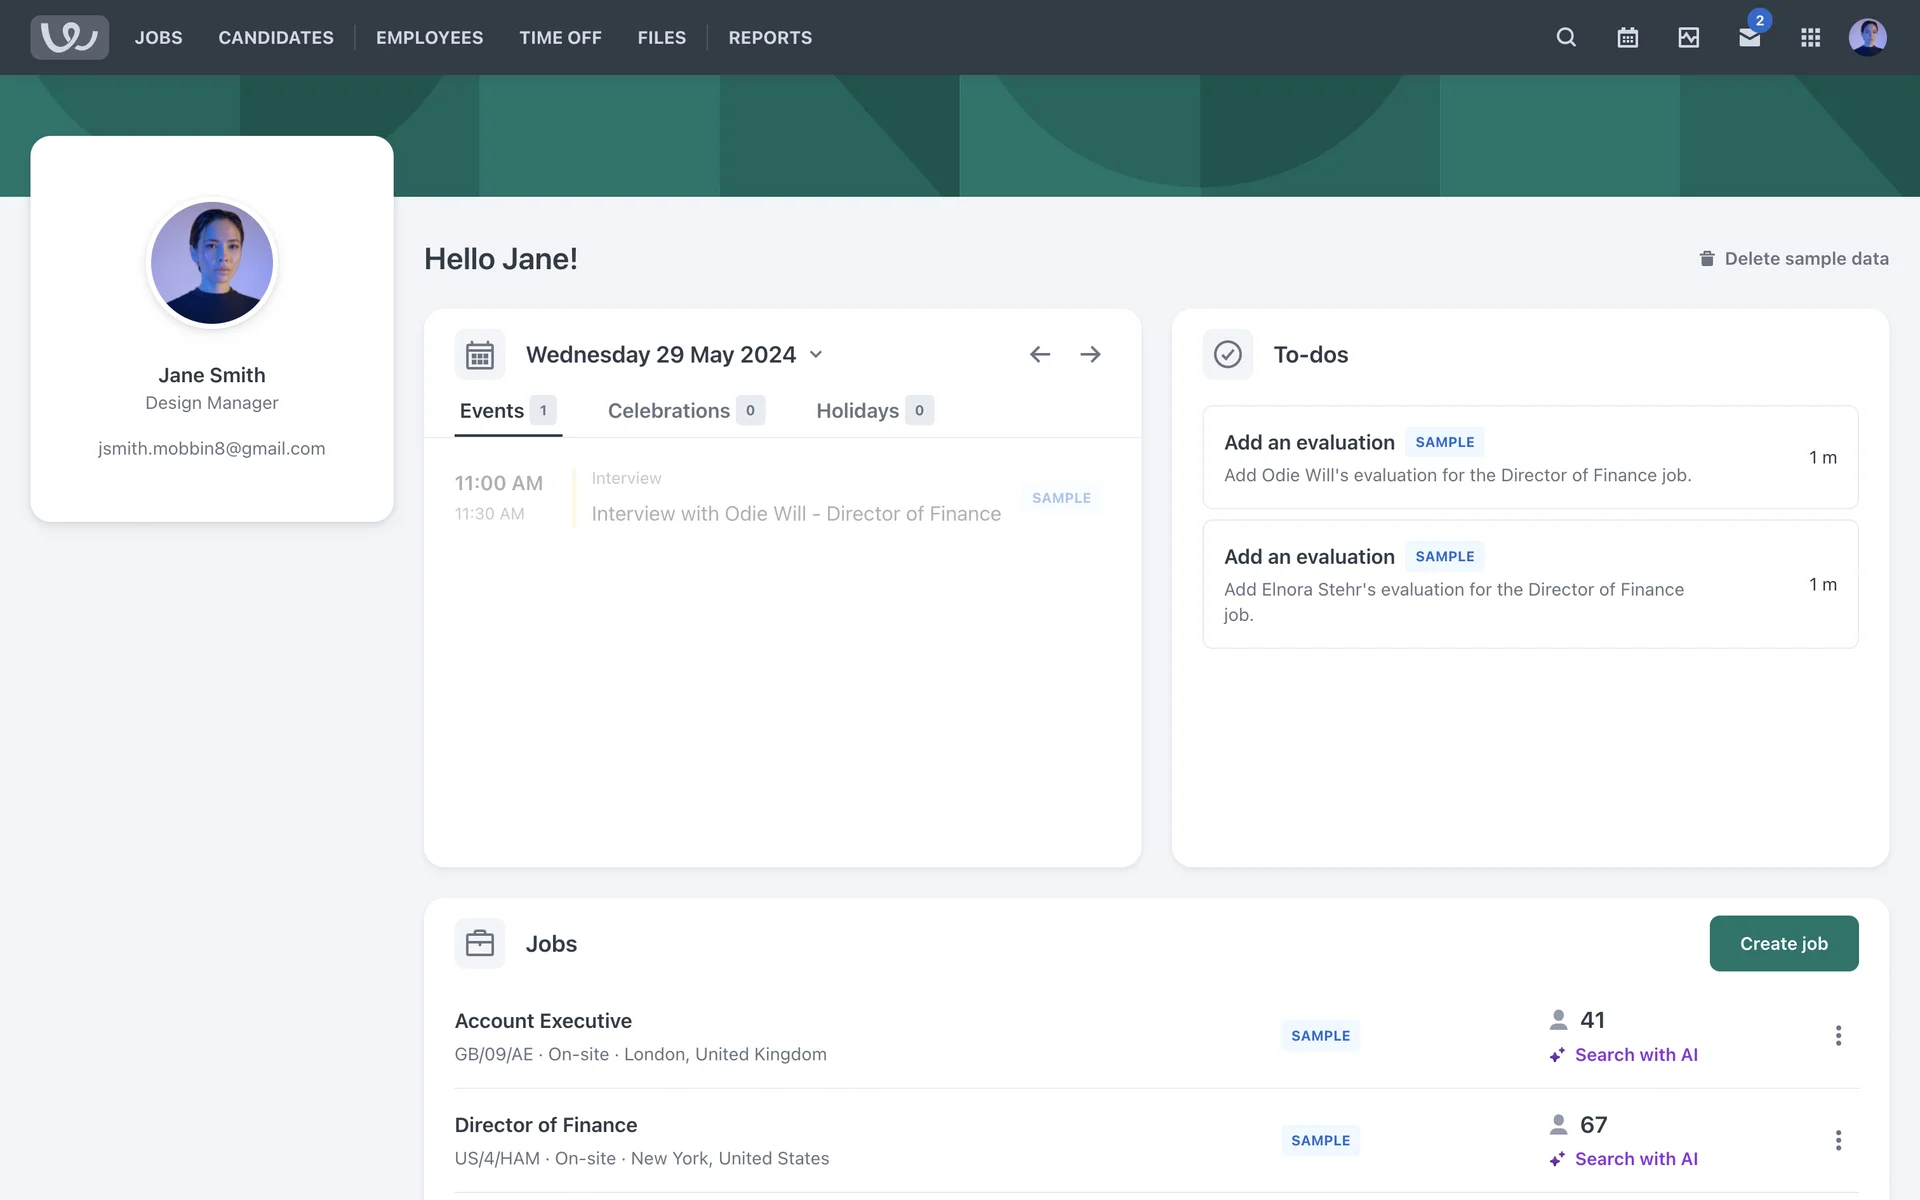The height and width of the screenshot is (1200, 1920).
Task: Switch to the Celebrations tab
Action: pyautogui.click(x=685, y=410)
